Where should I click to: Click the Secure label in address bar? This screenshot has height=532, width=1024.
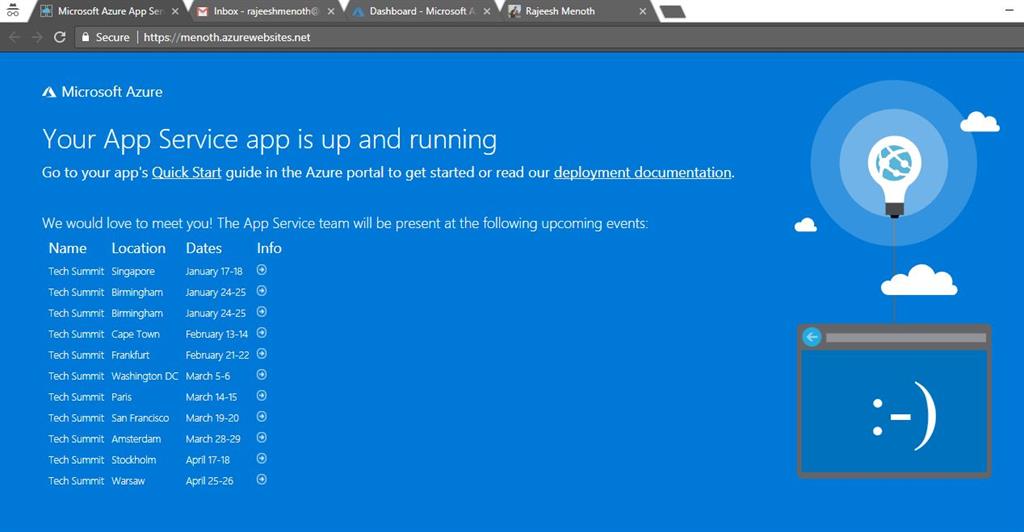(x=112, y=37)
